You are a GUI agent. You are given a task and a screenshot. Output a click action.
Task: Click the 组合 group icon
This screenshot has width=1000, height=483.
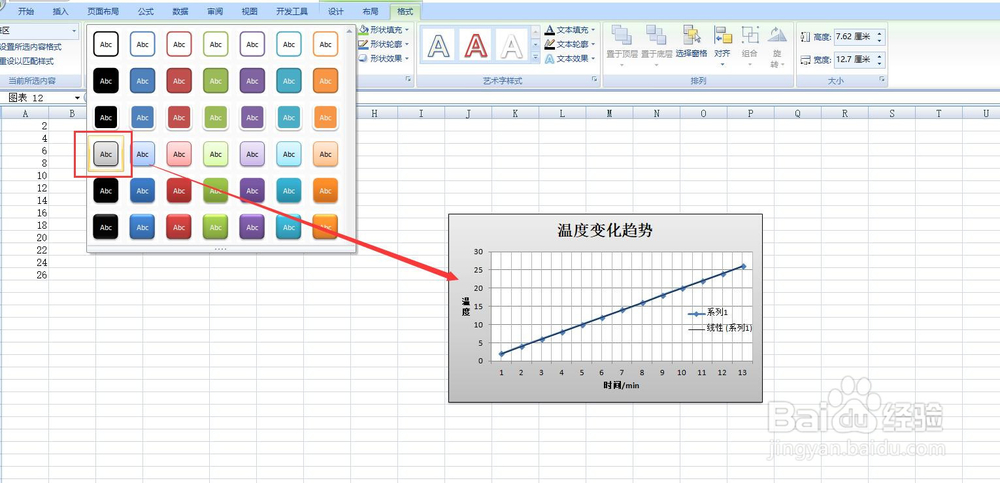tap(750, 35)
